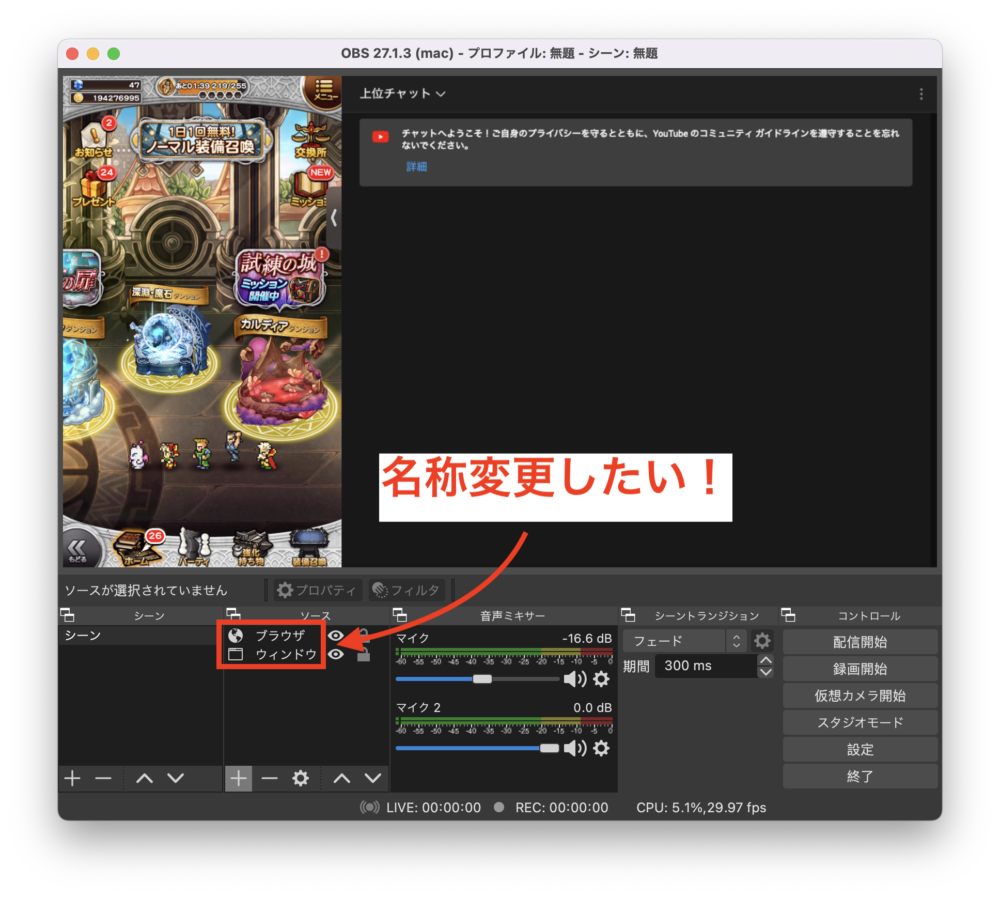Screen dimensions: 1000x897
Task: Decrease the transition duration with the down arrow
Action: pyautogui.click(x=766, y=672)
